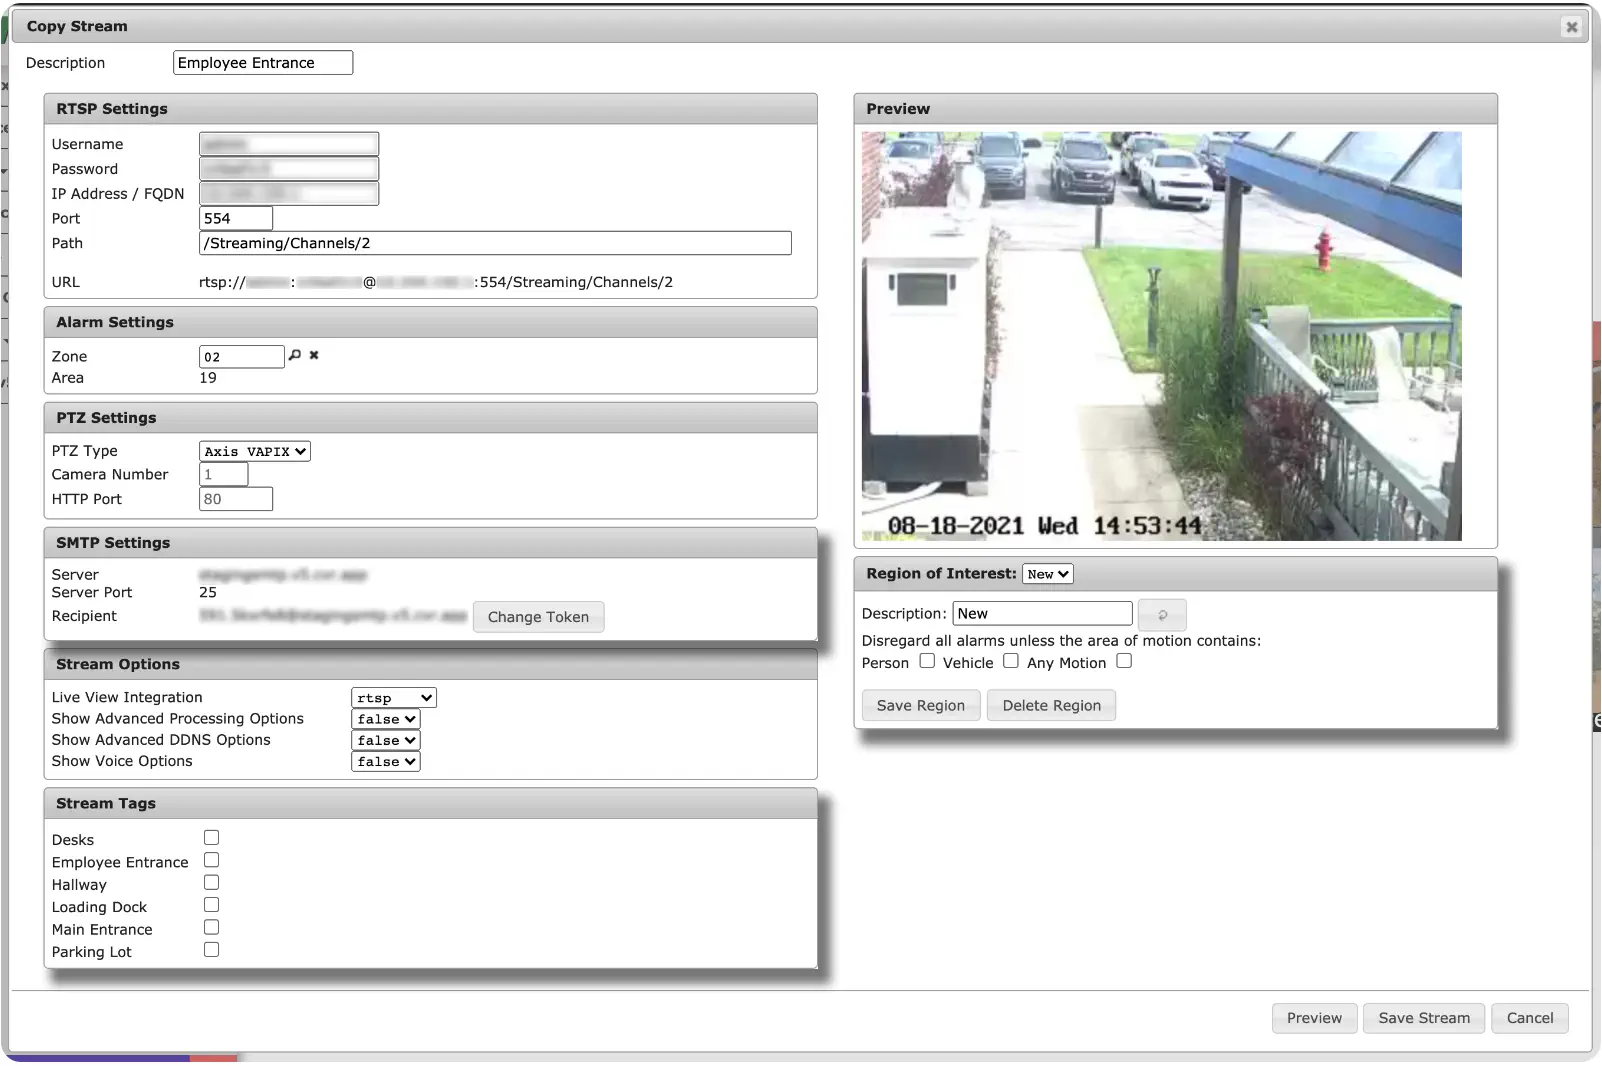This screenshot has height=1066, width=1602.
Task: Open the Live View Integration dropdown
Action: [x=394, y=698]
